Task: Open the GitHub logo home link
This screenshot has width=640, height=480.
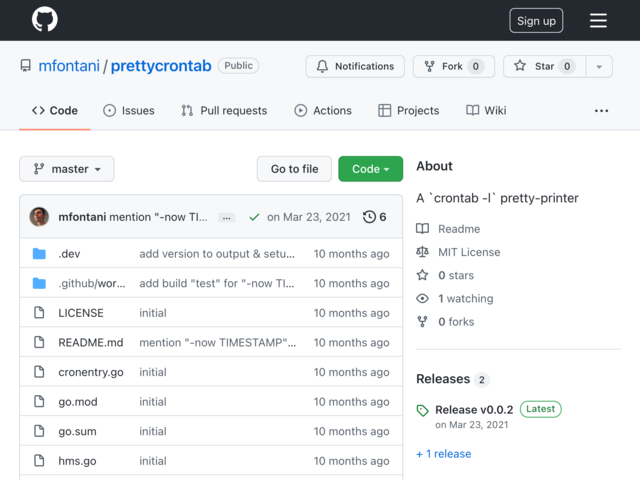Action: (x=44, y=20)
